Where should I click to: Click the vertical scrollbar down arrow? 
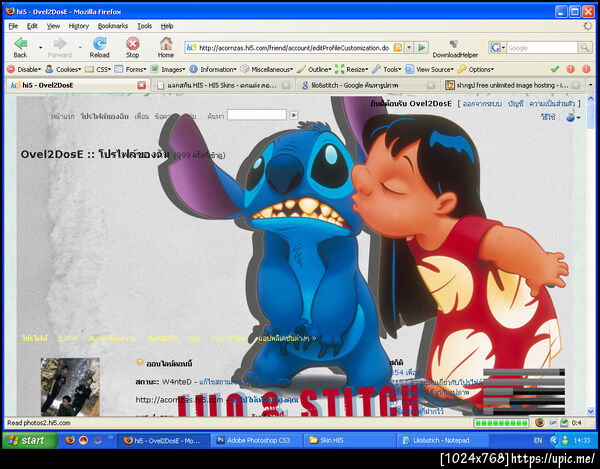point(590,412)
